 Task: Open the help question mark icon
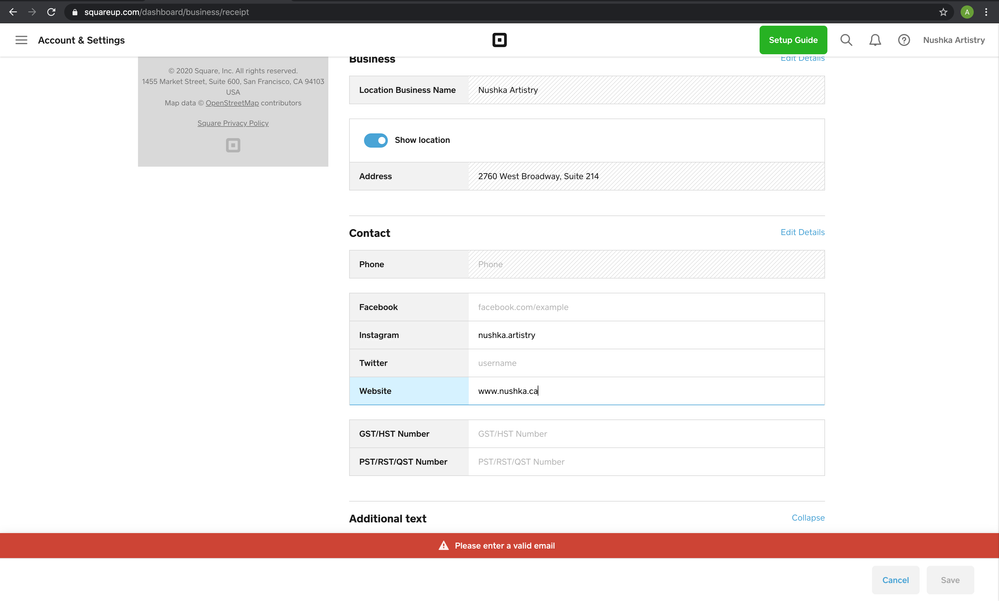904,40
